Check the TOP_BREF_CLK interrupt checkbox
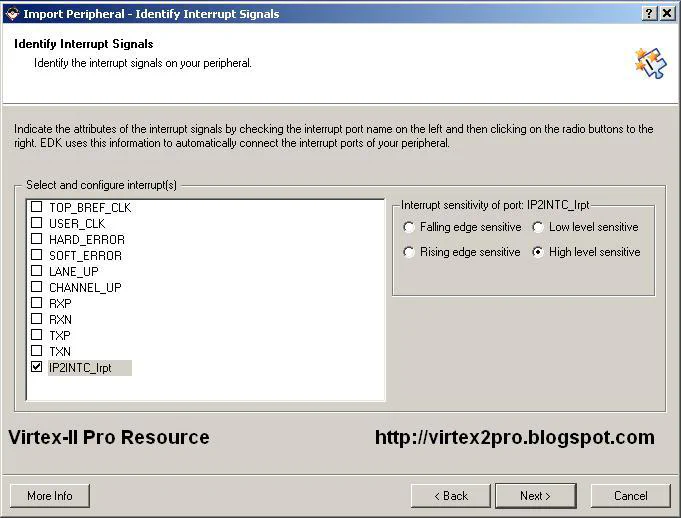 tap(37, 208)
